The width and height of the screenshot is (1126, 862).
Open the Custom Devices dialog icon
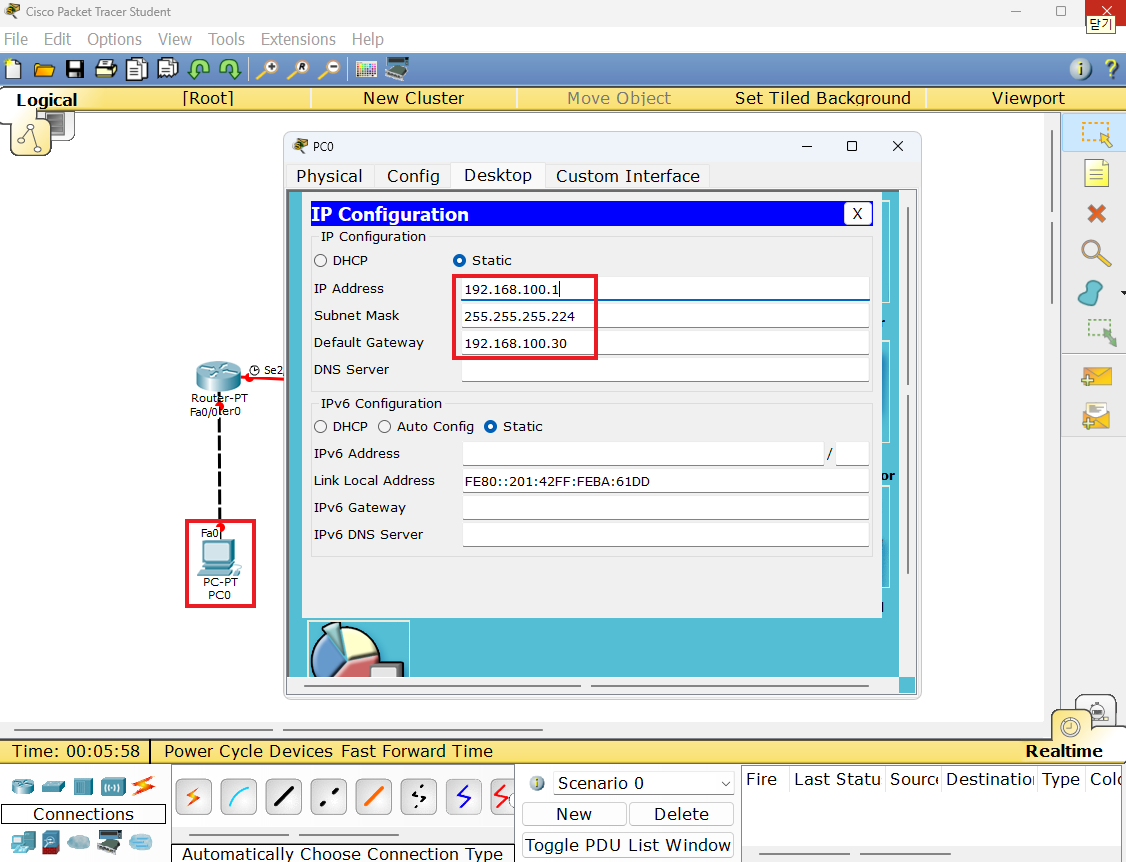[397, 69]
